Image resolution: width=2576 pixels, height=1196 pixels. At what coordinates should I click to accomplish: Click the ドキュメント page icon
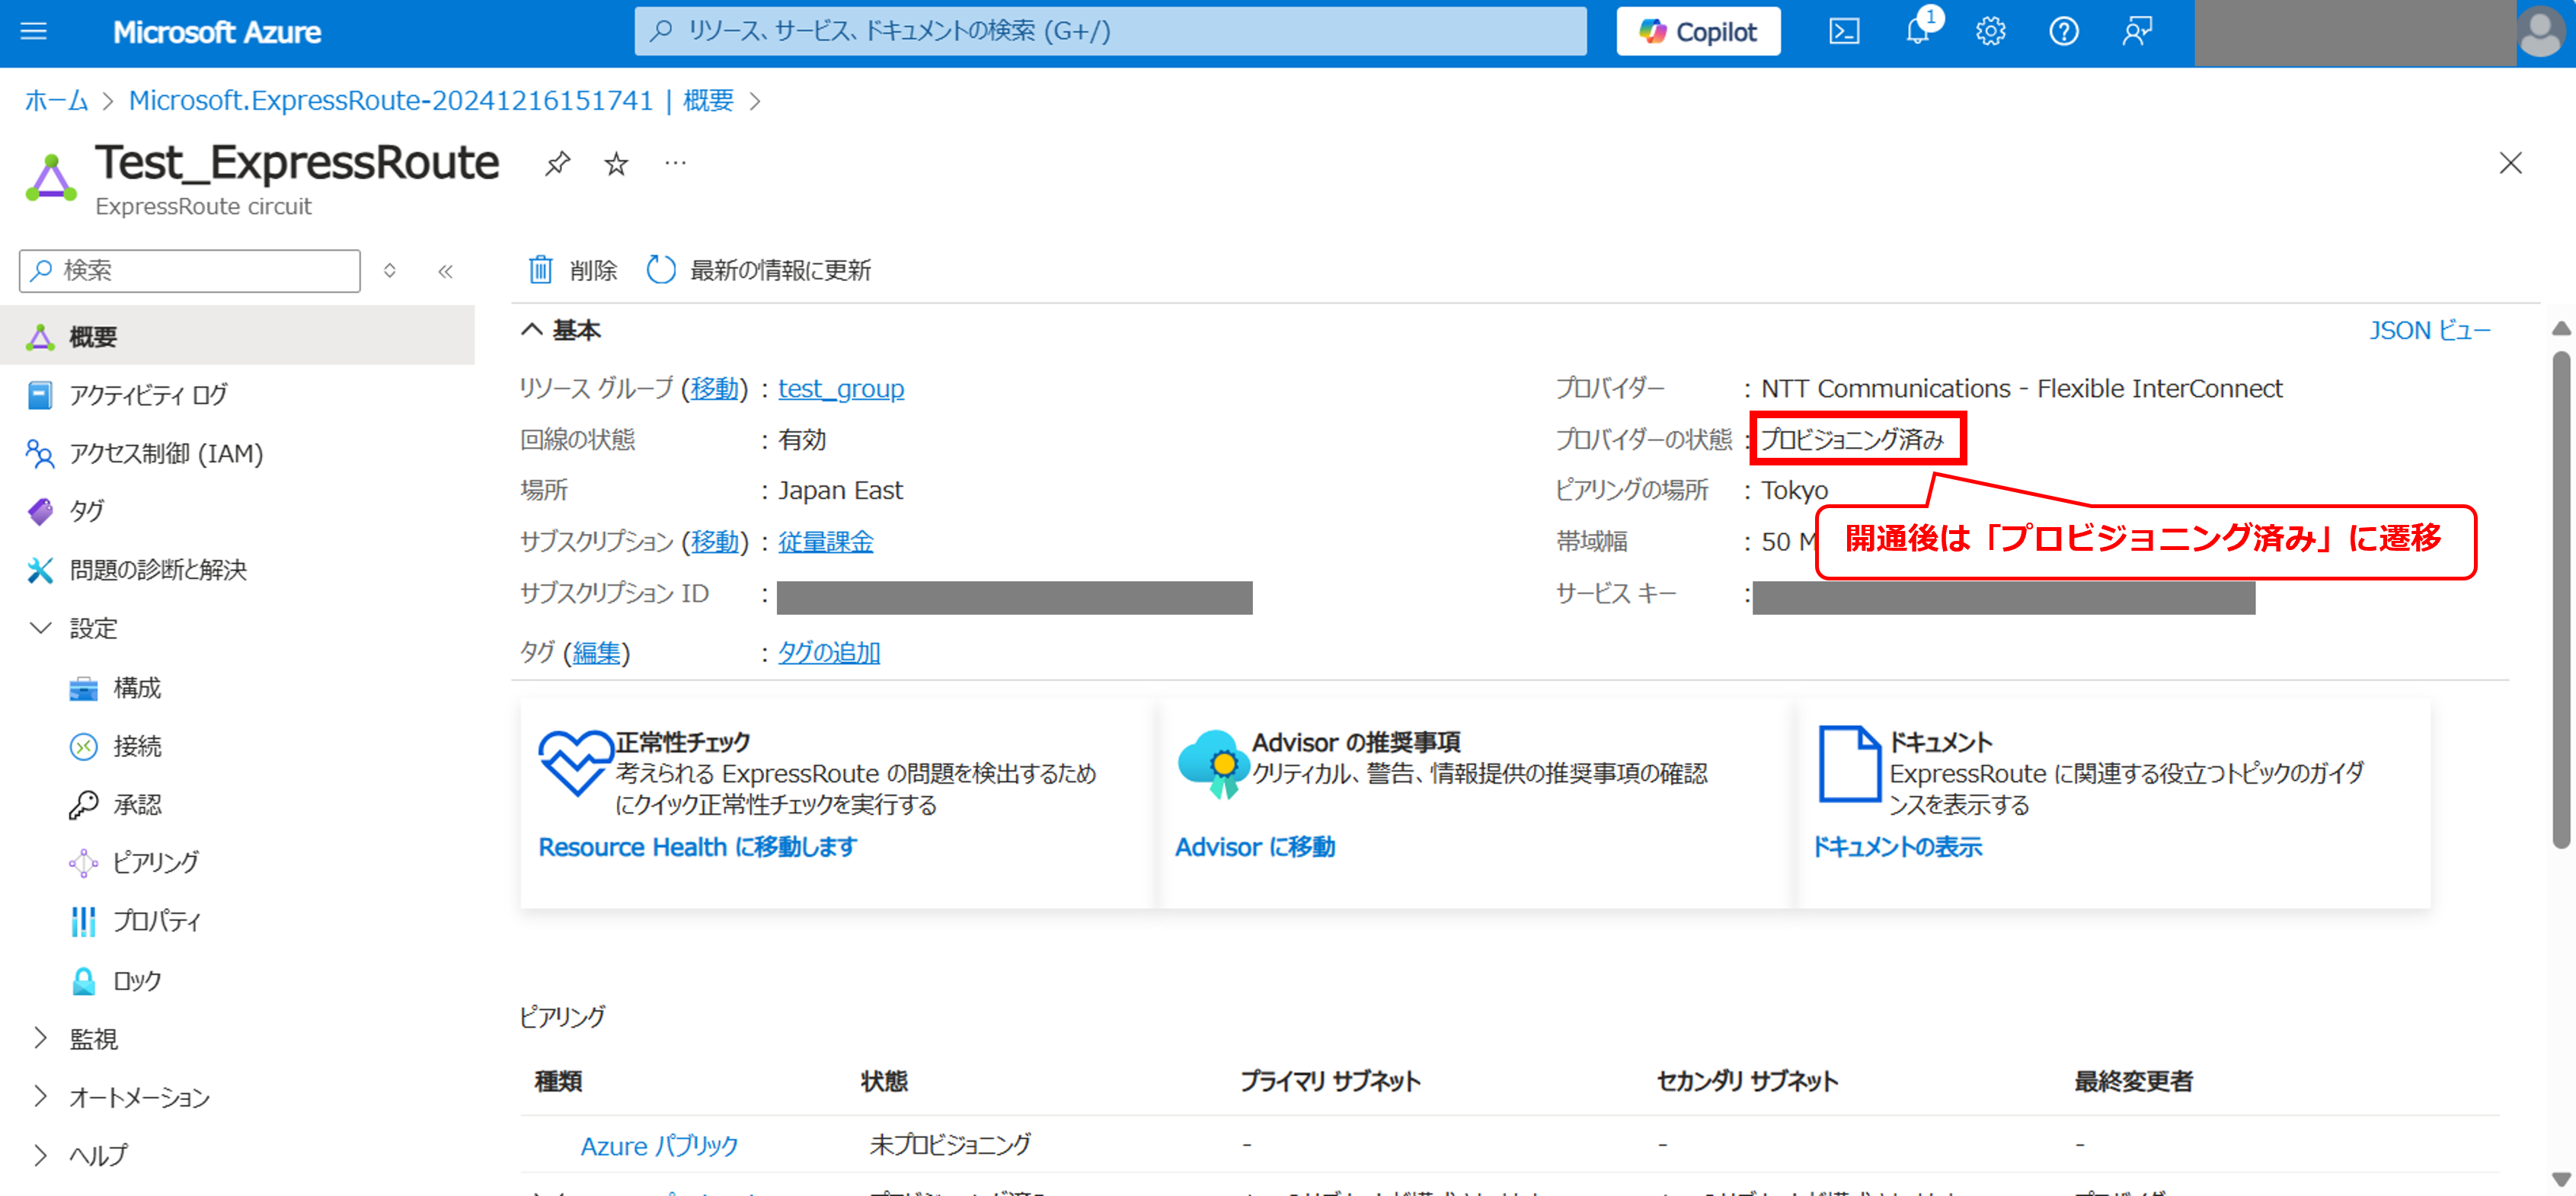point(1849,763)
